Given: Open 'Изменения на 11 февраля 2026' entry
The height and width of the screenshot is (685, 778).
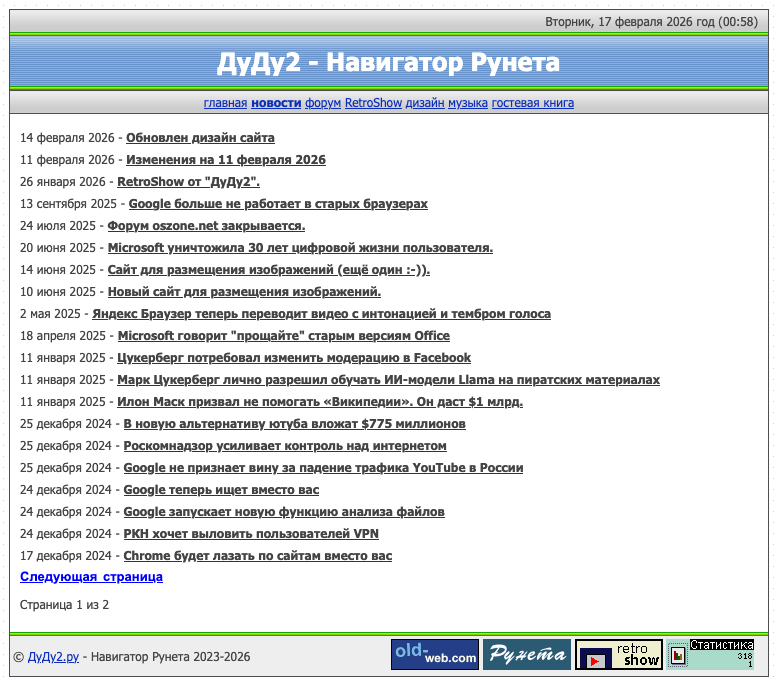Looking at the screenshot, I should (x=225, y=160).
